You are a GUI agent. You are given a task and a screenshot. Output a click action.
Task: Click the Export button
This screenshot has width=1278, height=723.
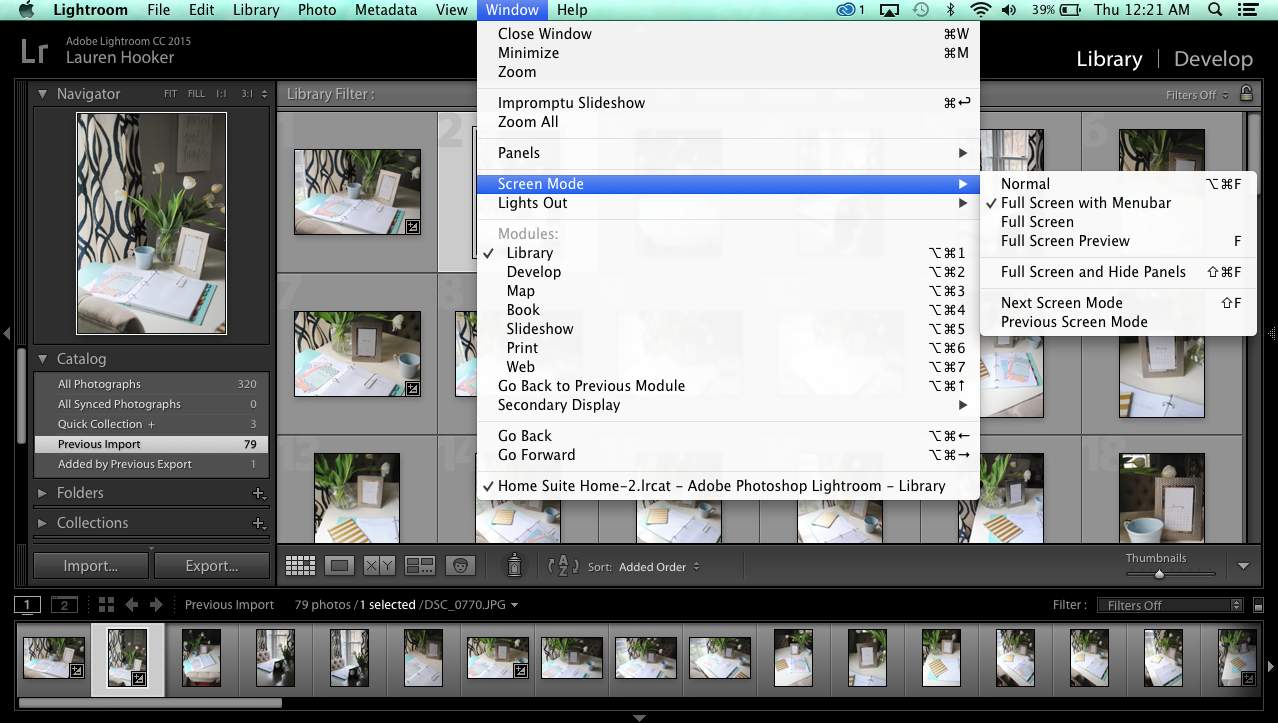(212, 565)
